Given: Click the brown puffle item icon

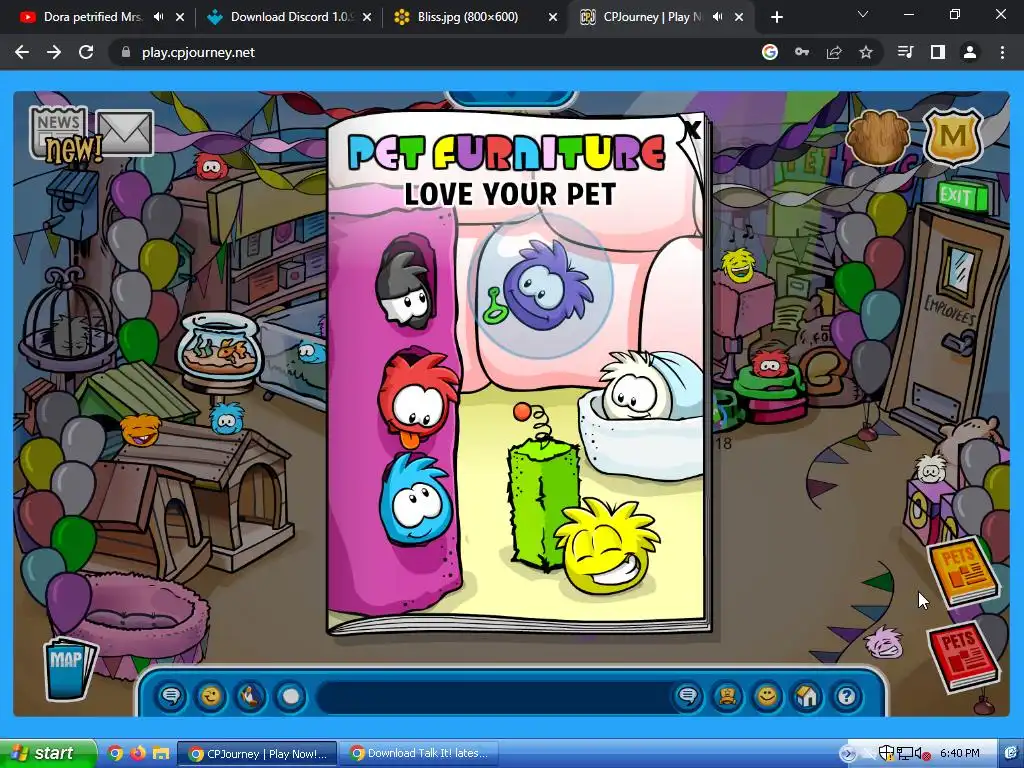Looking at the screenshot, I should tap(878, 137).
